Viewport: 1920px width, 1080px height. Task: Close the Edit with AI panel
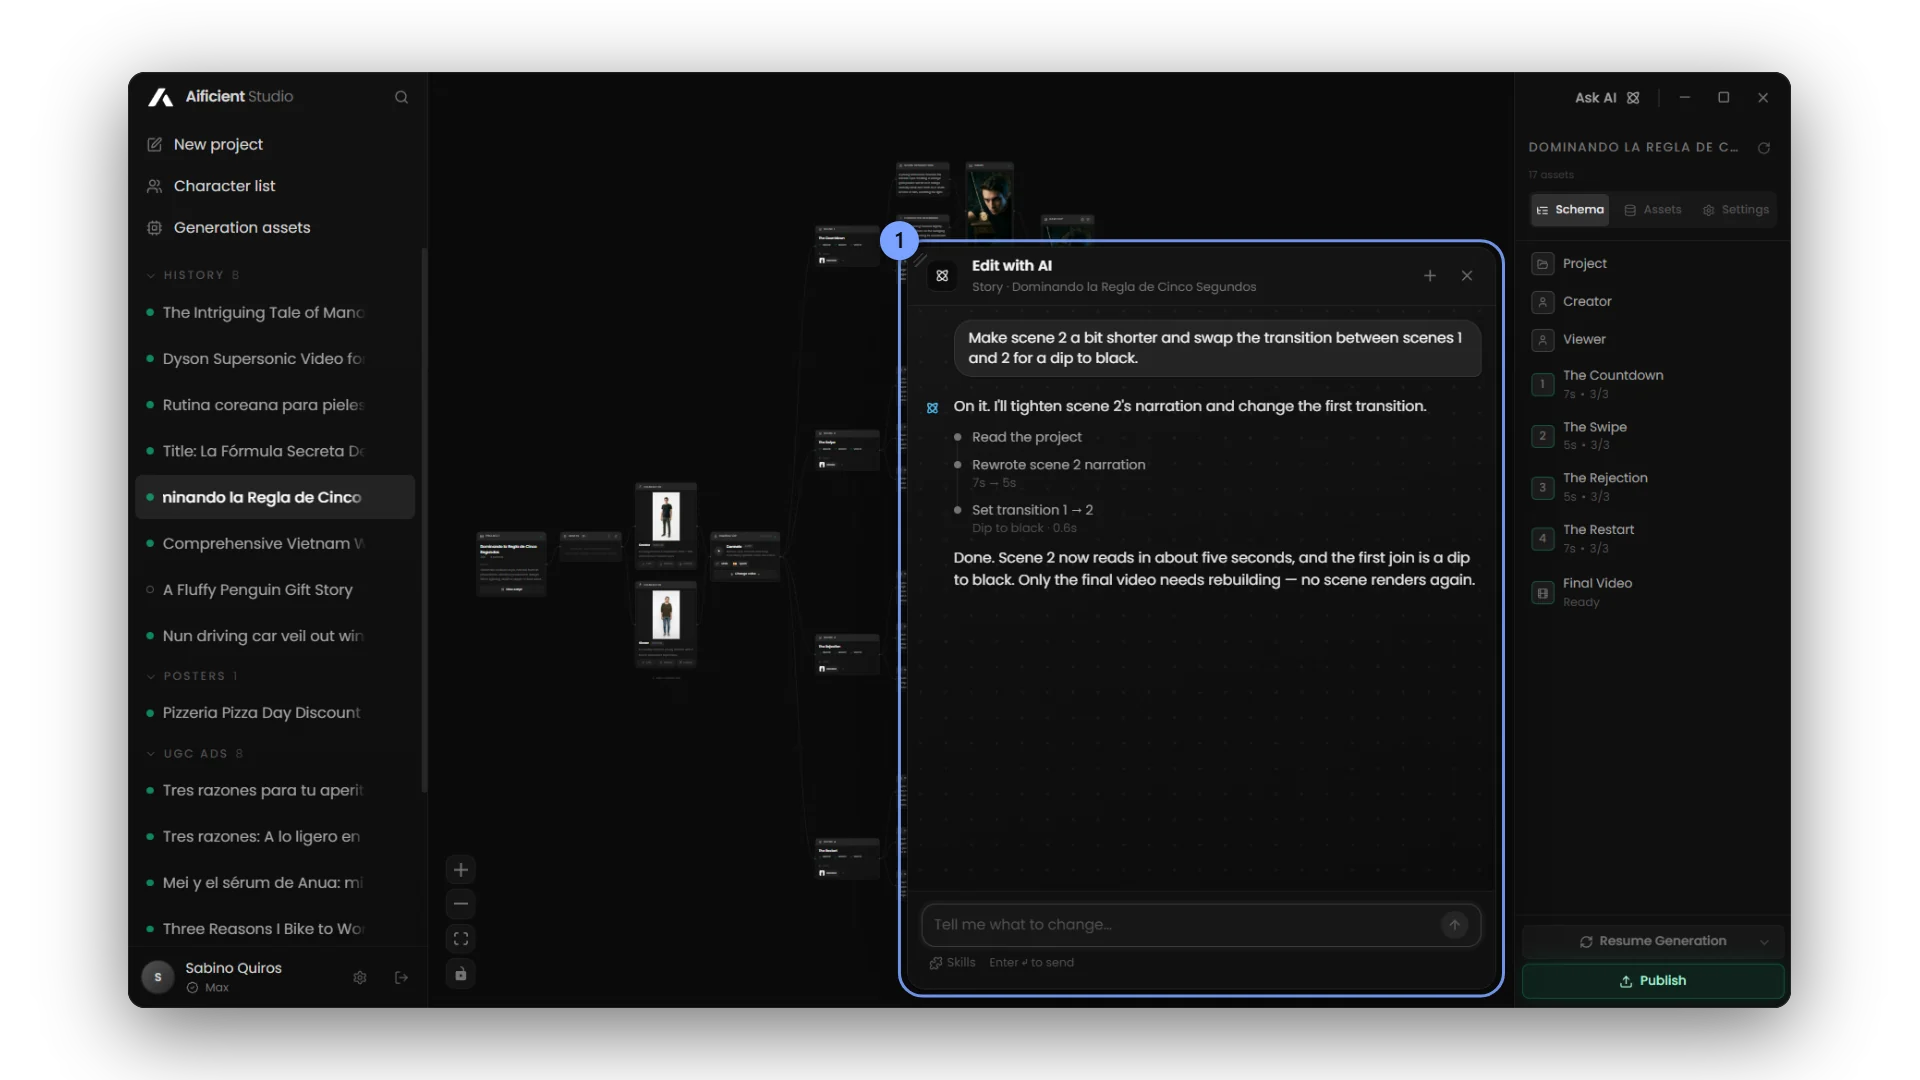pyautogui.click(x=1467, y=276)
